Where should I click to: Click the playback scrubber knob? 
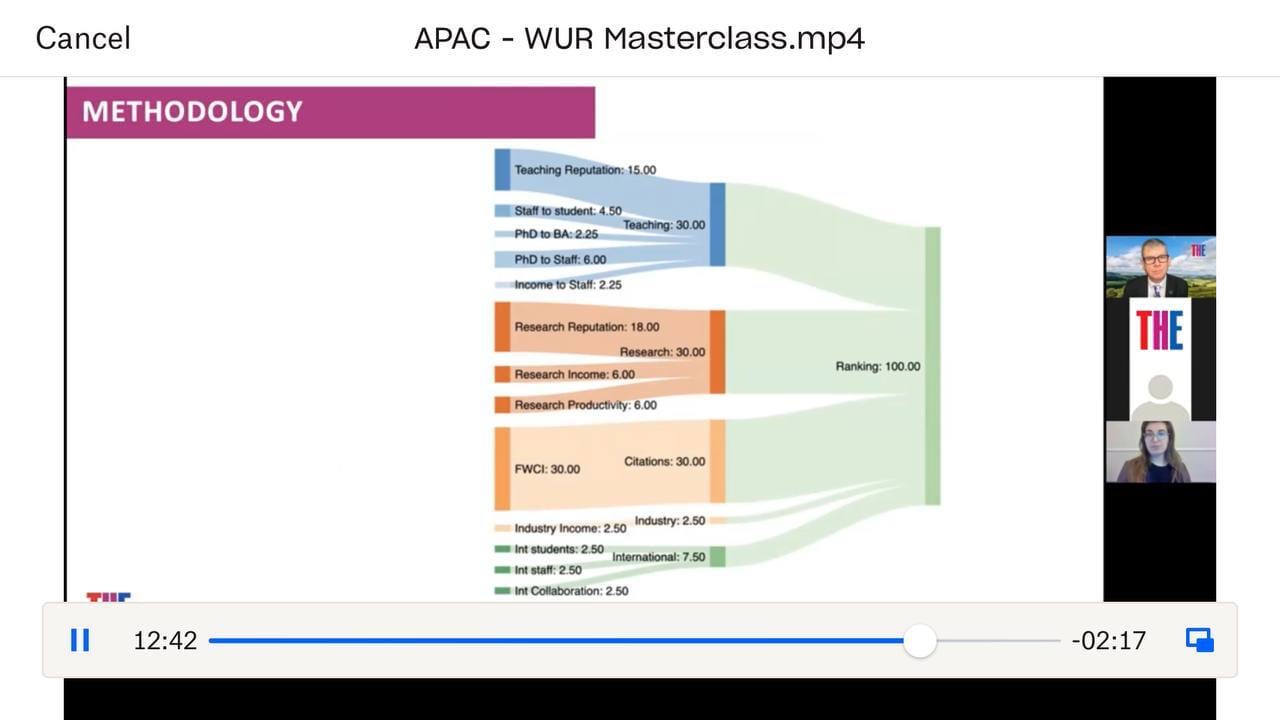click(x=919, y=640)
